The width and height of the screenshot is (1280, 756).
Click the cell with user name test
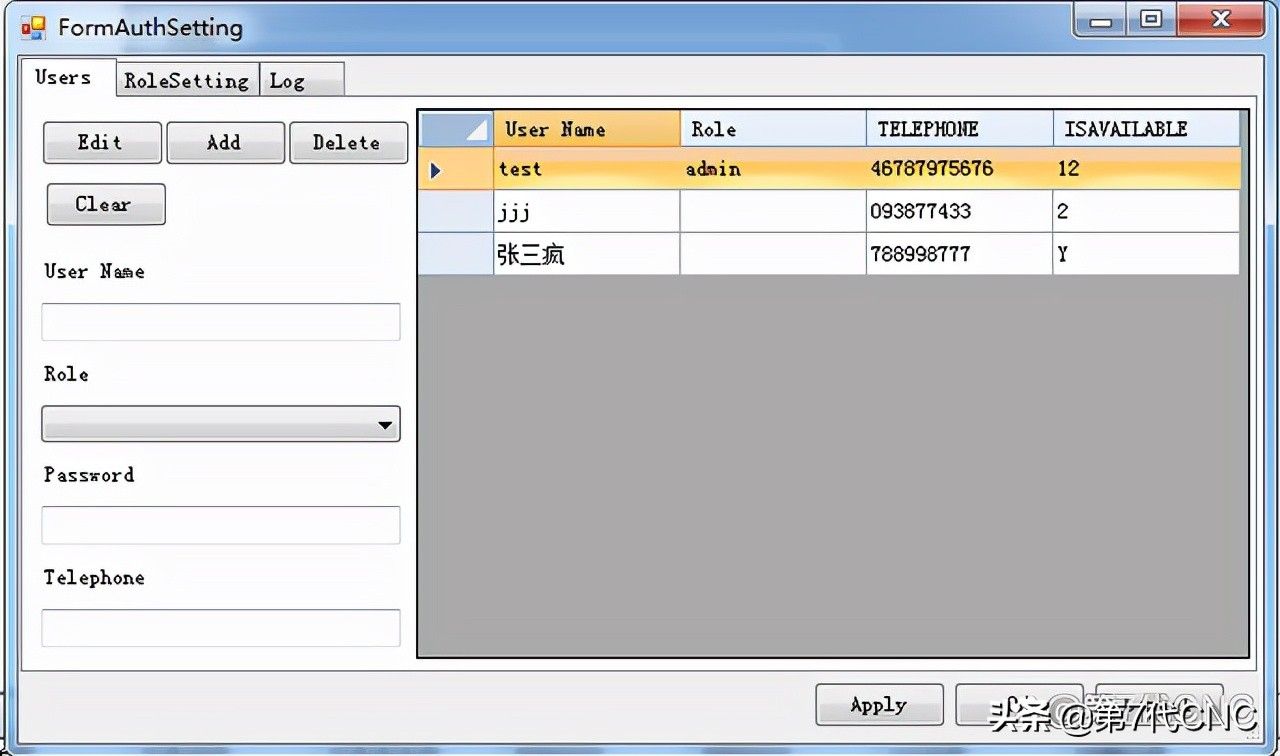(x=587, y=169)
